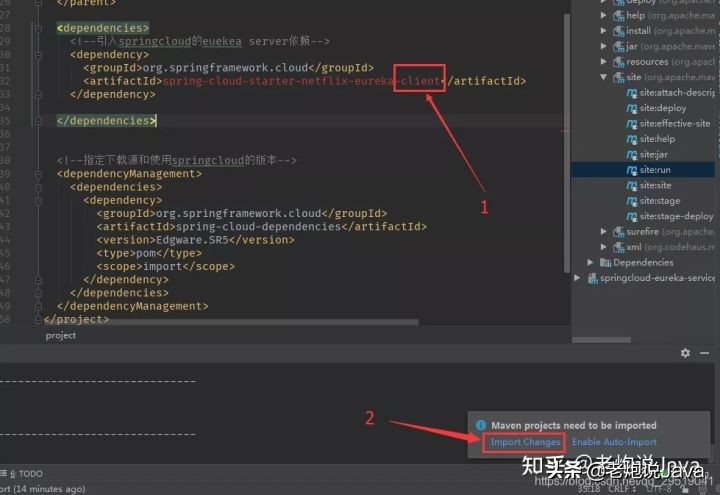Select site:attach-descriptor goal
The image size is (720, 495).
(677, 93)
